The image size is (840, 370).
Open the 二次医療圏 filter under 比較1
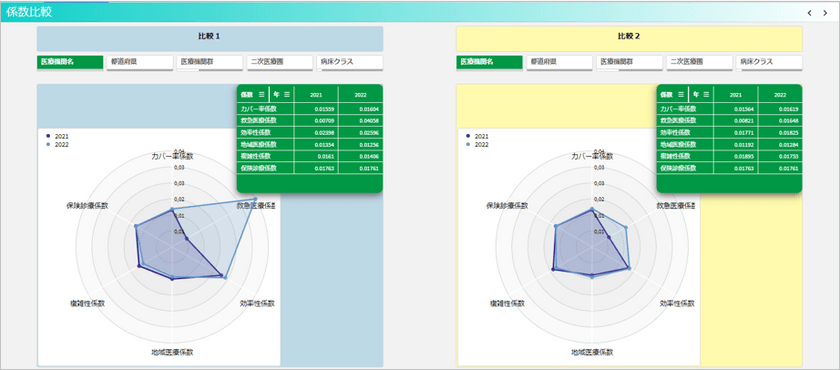280,62
